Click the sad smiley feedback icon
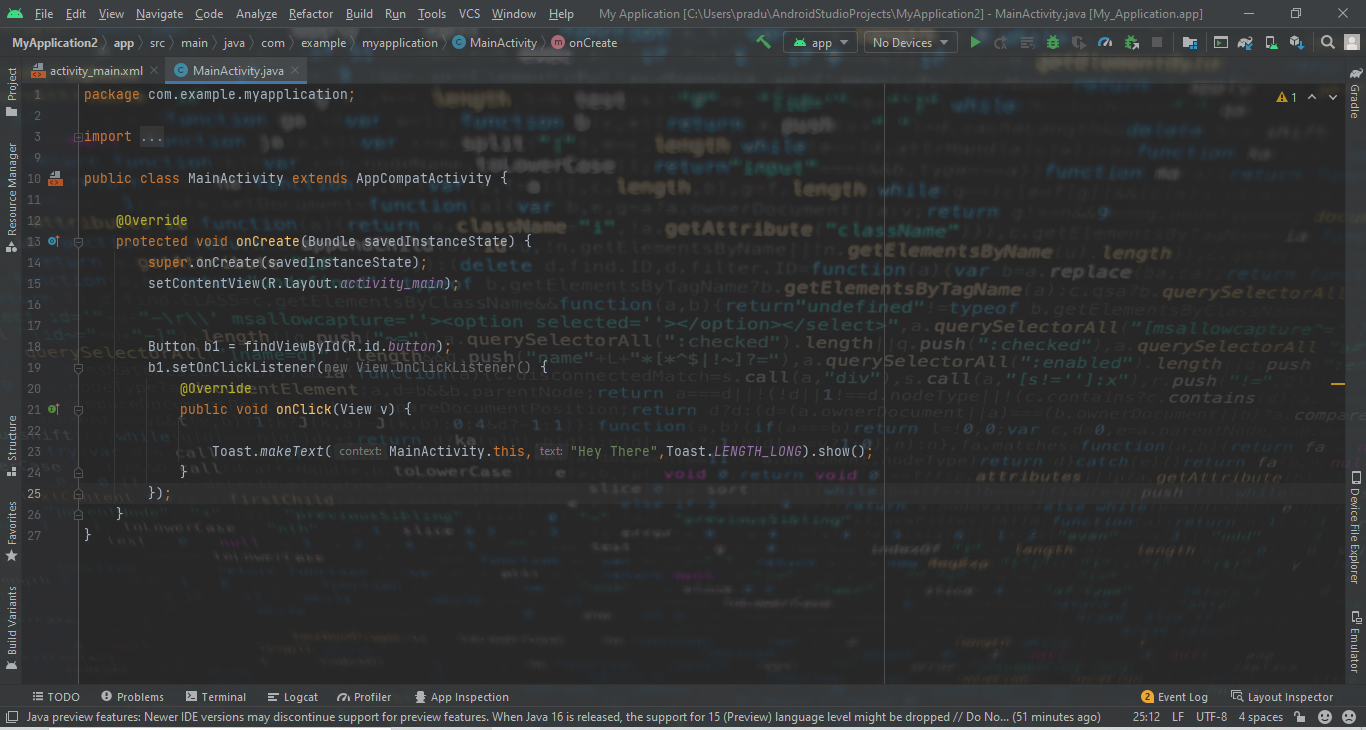The height and width of the screenshot is (730, 1366). [1349, 717]
